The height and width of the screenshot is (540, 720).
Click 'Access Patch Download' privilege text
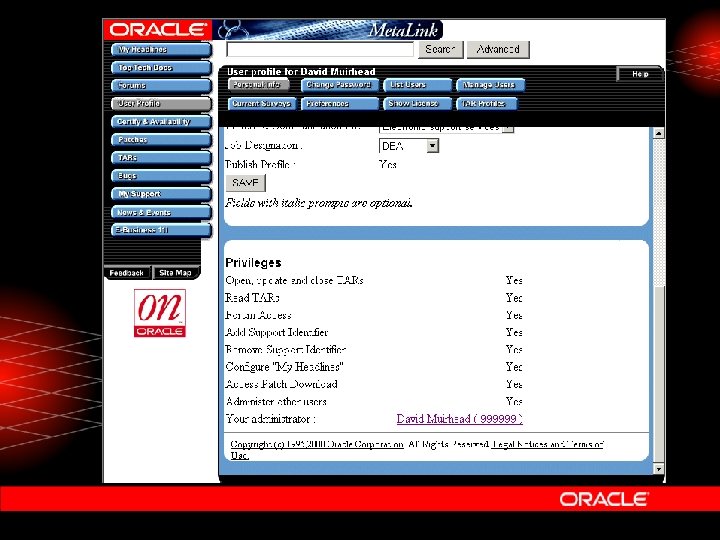[281, 384]
